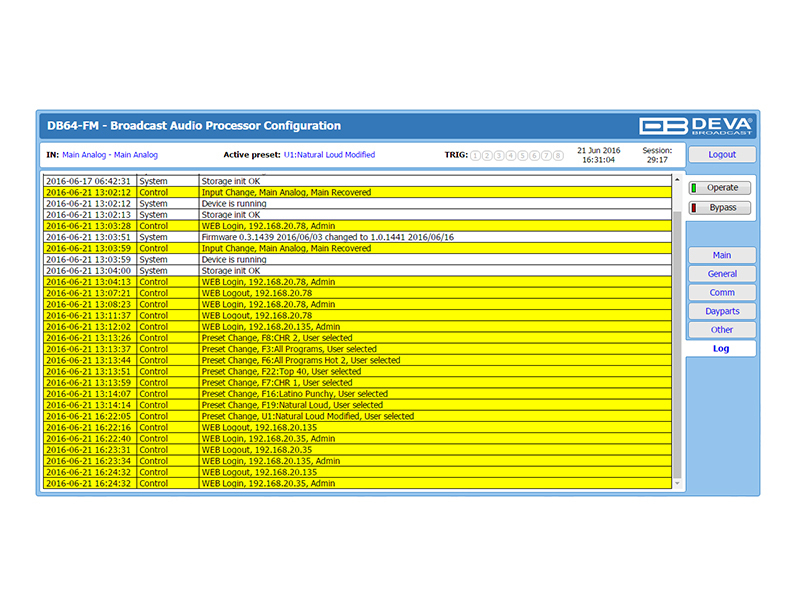Click trigger indicator 3

(499, 156)
